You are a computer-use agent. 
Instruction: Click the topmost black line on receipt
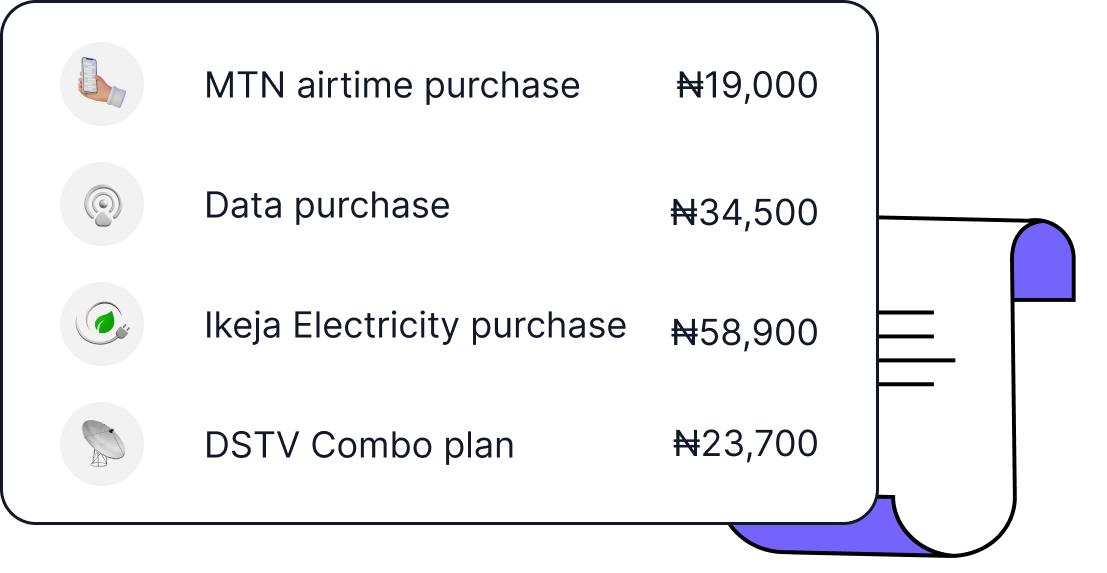(905, 312)
